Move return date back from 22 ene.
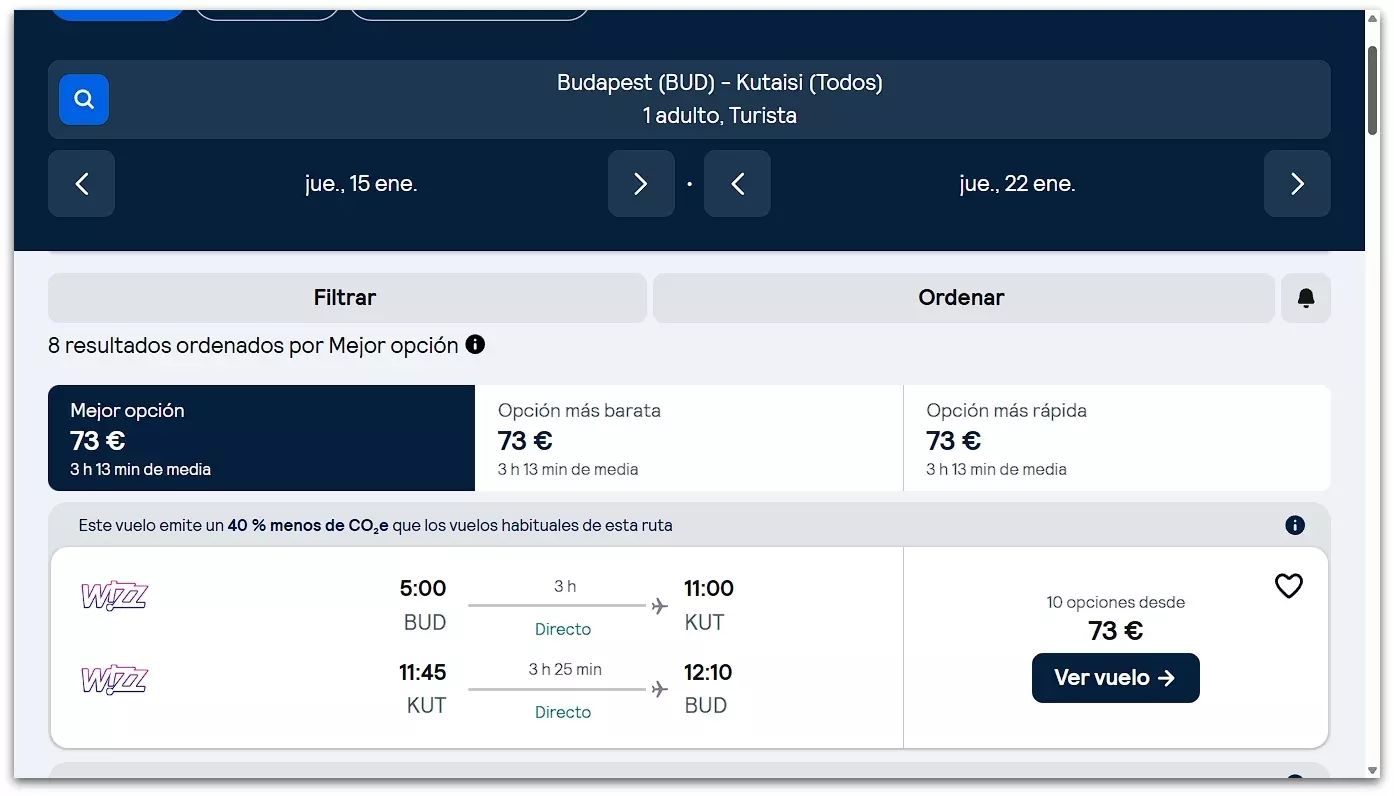Viewport: 1394px width, 796px height. [737, 184]
